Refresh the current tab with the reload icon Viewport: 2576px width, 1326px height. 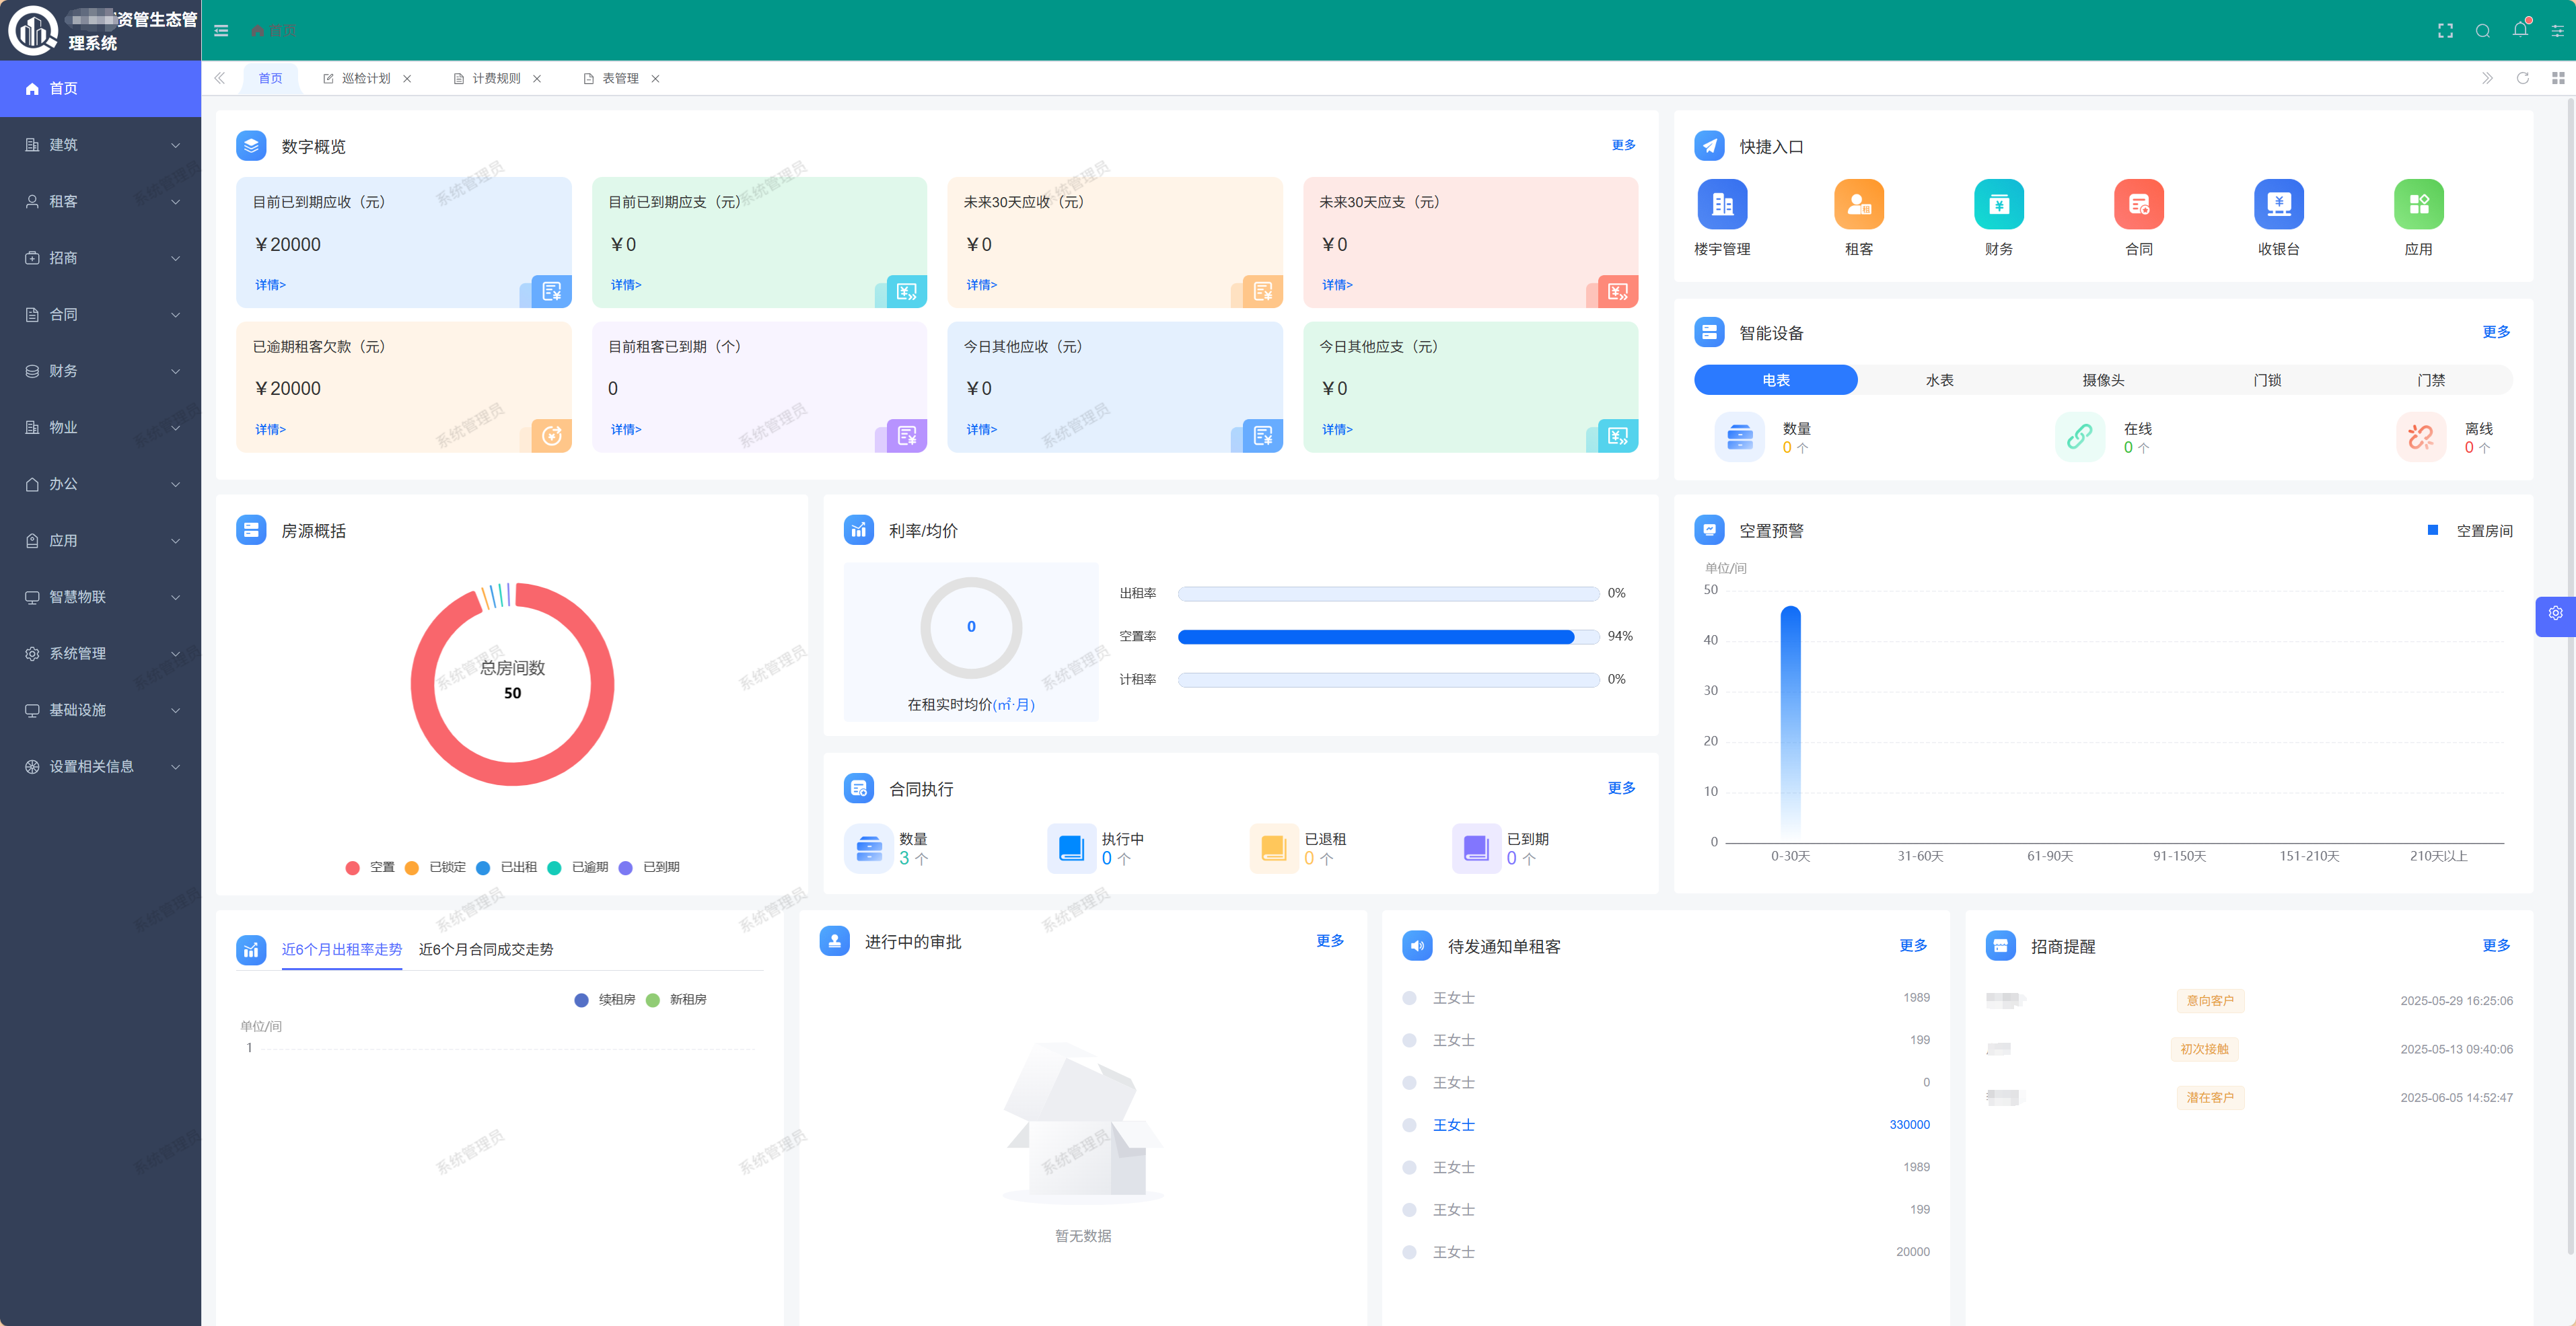[x=2522, y=78]
